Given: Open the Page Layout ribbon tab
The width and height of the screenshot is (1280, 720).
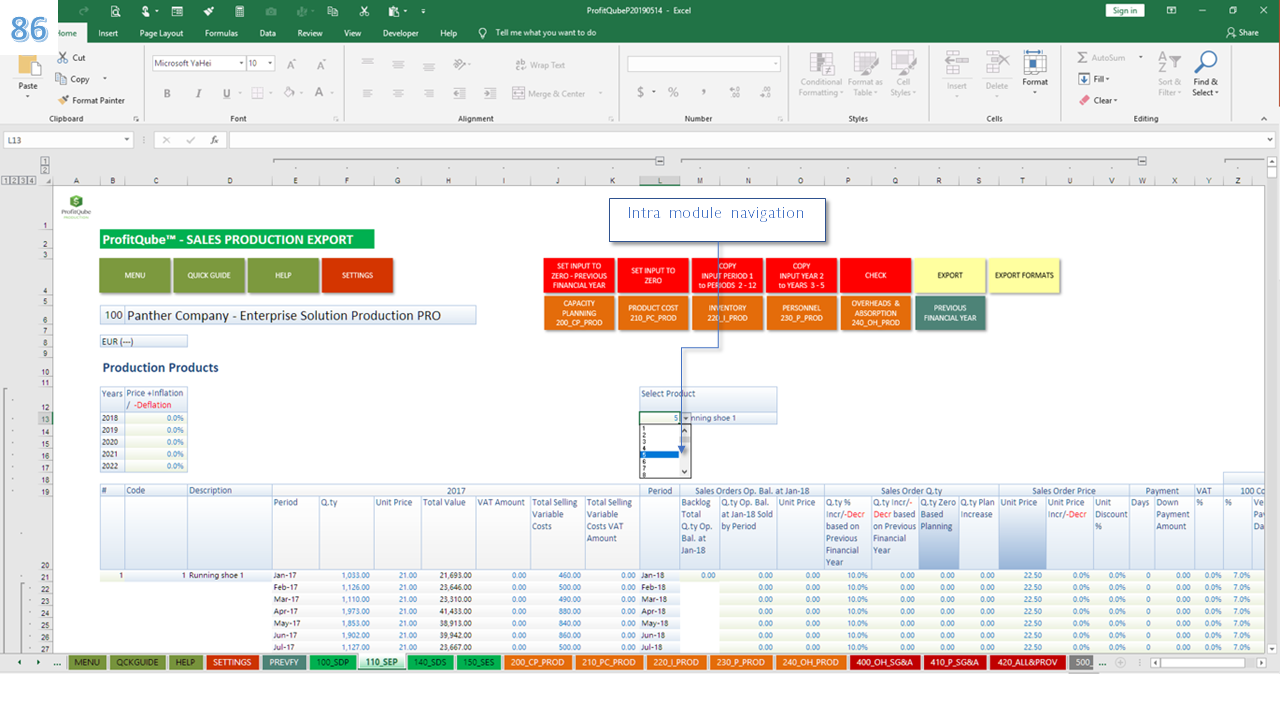Looking at the screenshot, I should [x=161, y=33].
